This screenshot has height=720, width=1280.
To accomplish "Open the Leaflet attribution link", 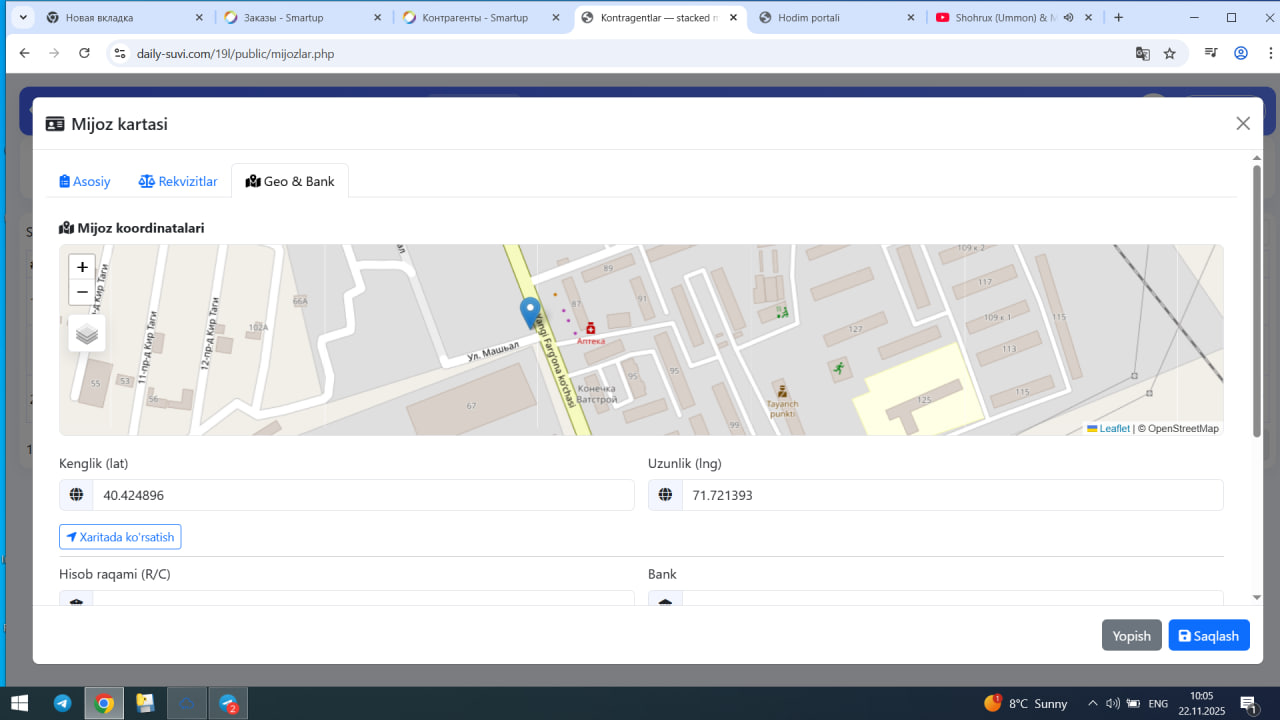I will coord(1114,428).
